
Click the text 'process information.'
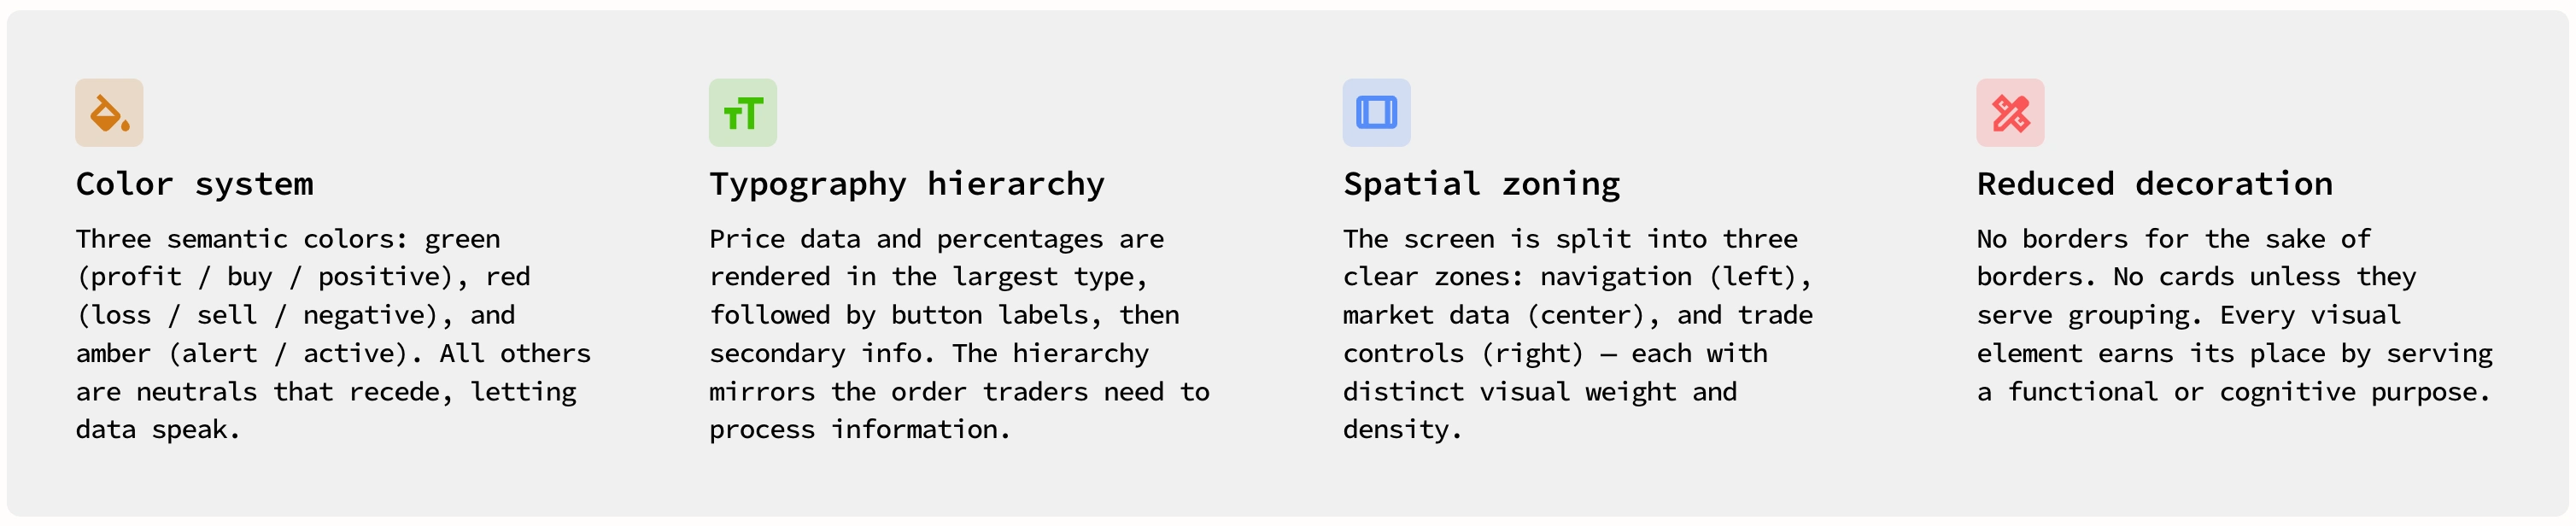860,429
